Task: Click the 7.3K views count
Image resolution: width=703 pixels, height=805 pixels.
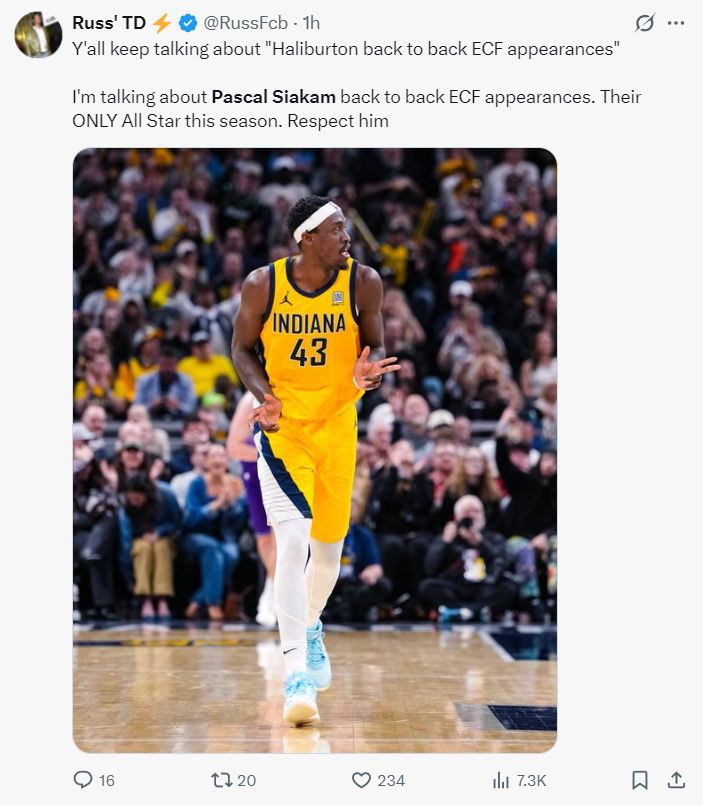Action: pyautogui.click(x=531, y=781)
